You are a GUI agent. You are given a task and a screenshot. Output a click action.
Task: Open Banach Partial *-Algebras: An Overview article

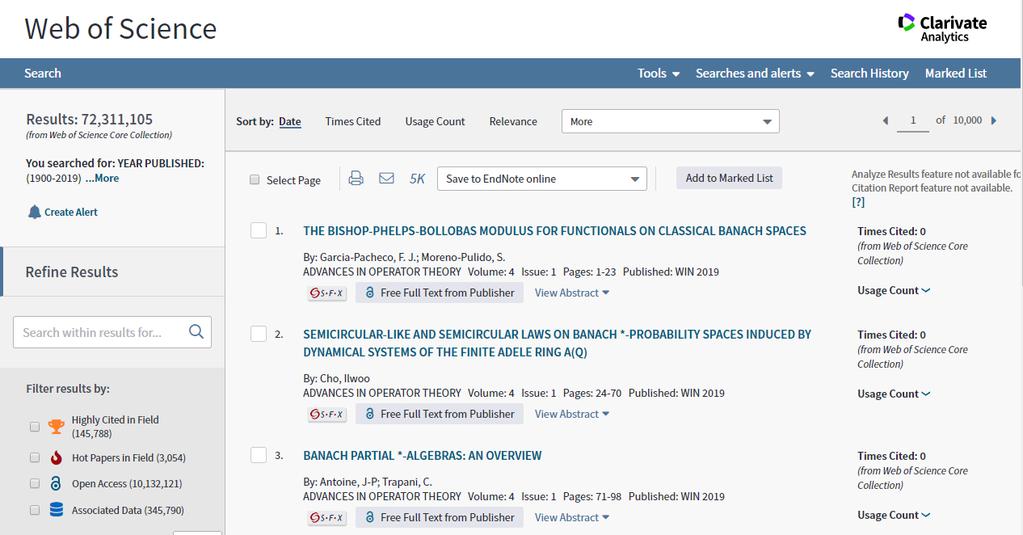coord(422,456)
